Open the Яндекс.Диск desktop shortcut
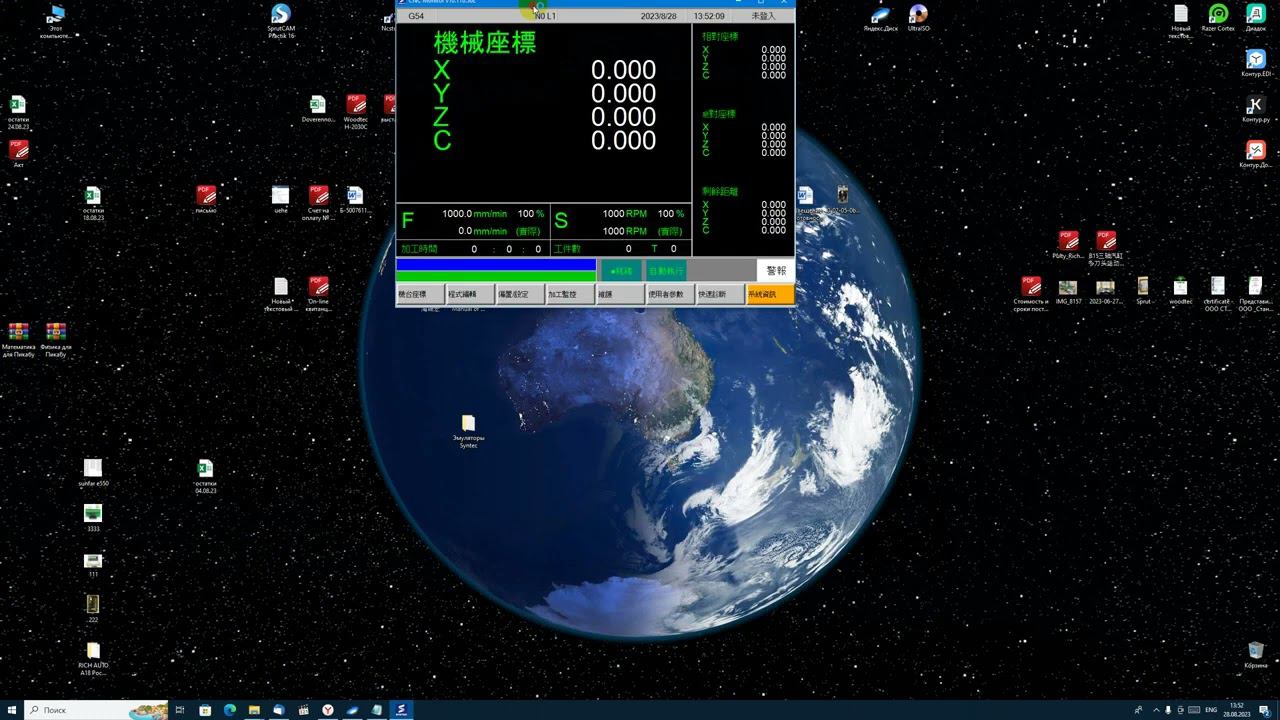Screen dimensions: 1280x720 point(880,18)
